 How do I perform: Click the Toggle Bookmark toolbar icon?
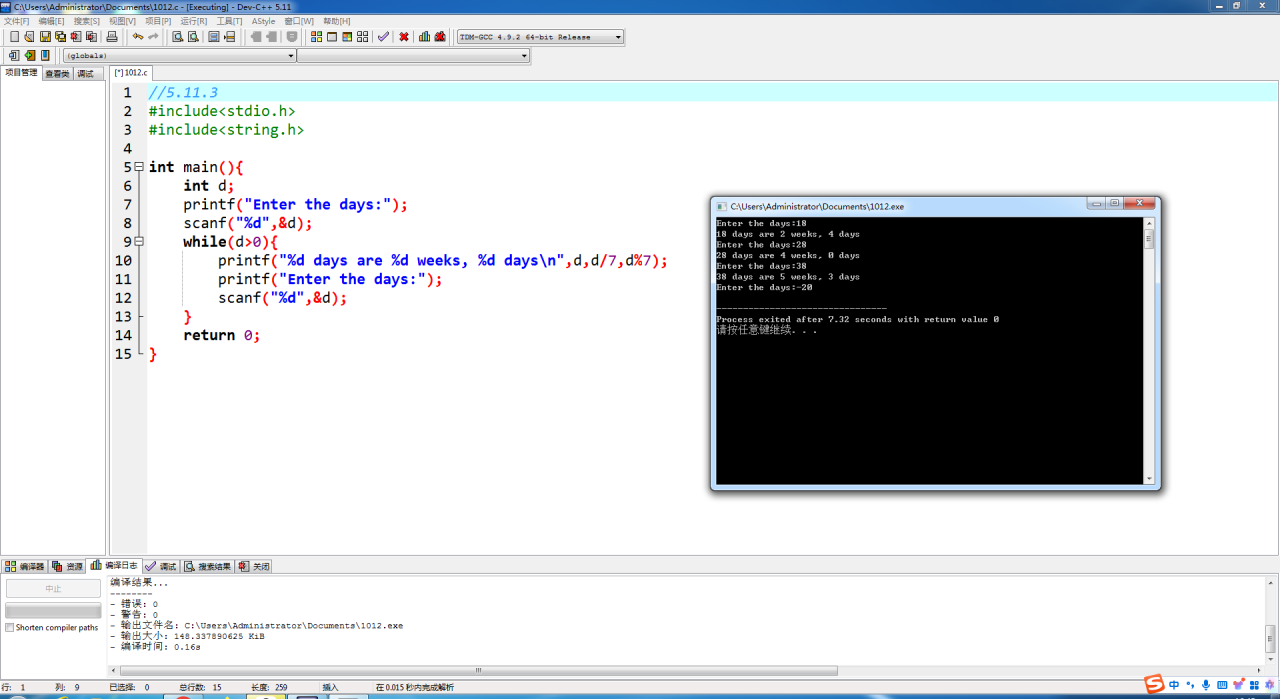214,37
